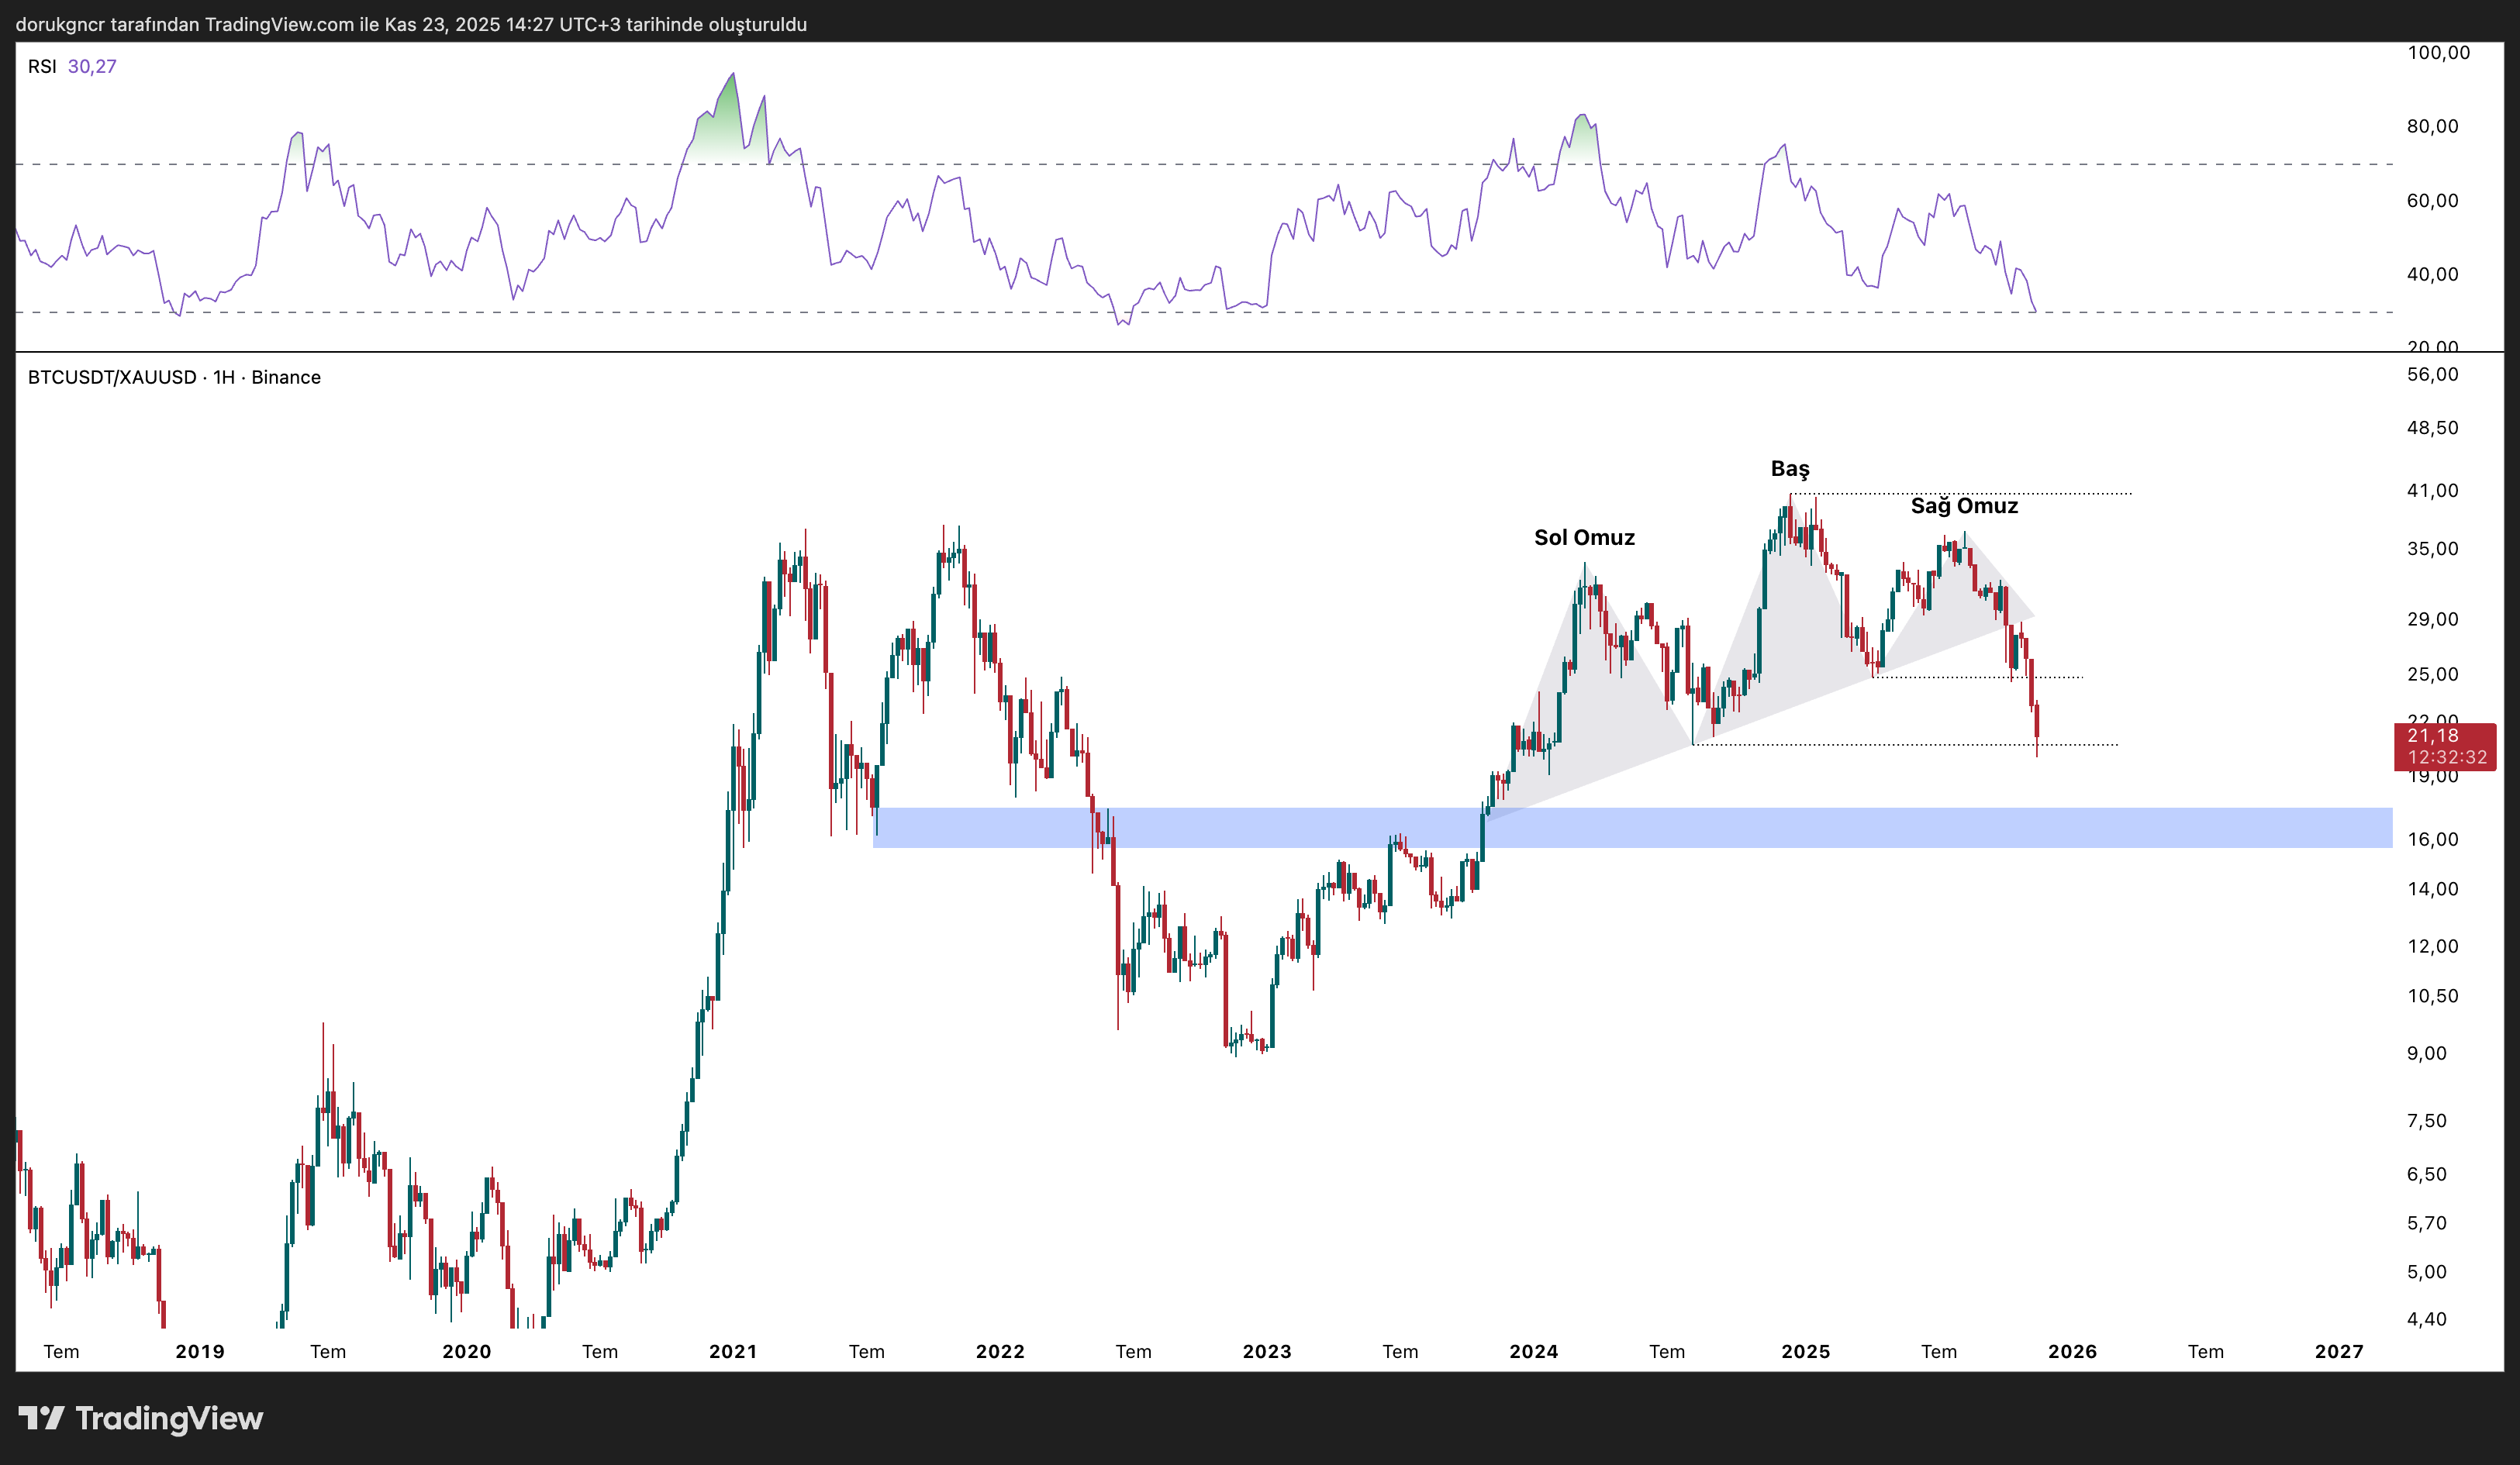
Task: Select the Sağ Omuz text label
Action: 1964,506
